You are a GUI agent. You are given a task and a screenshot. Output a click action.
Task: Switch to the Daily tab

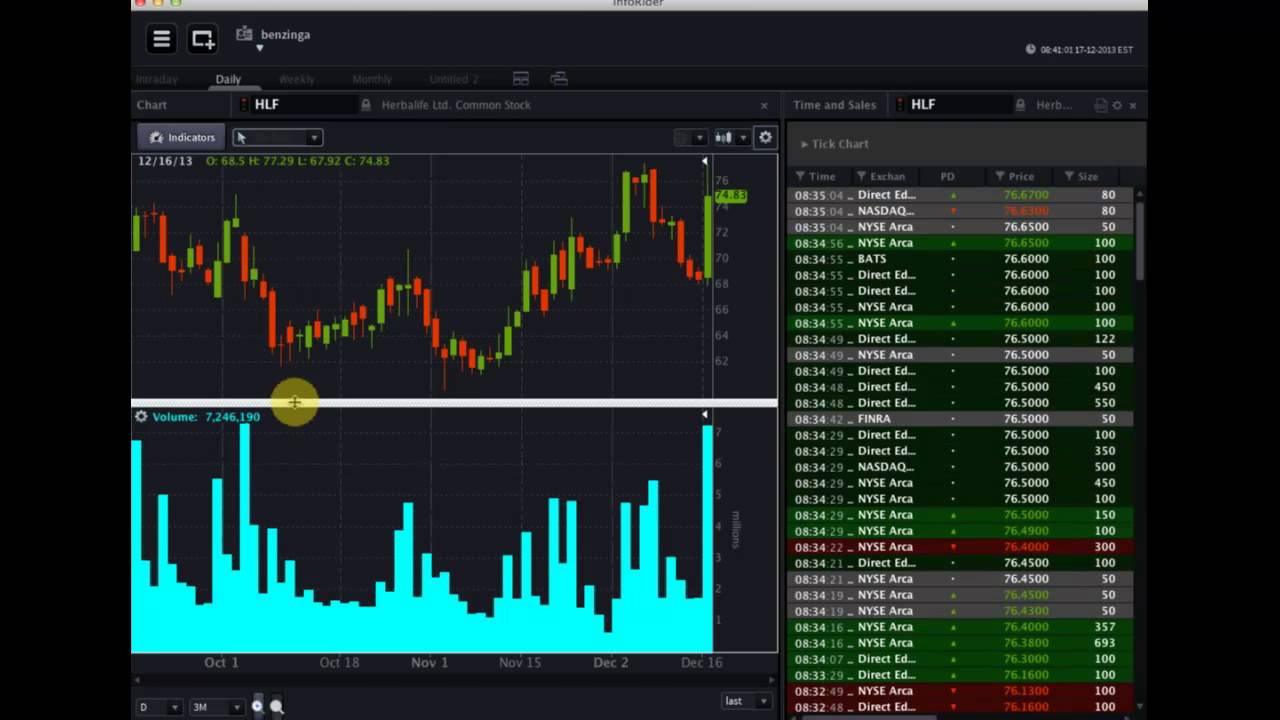pyautogui.click(x=228, y=79)
